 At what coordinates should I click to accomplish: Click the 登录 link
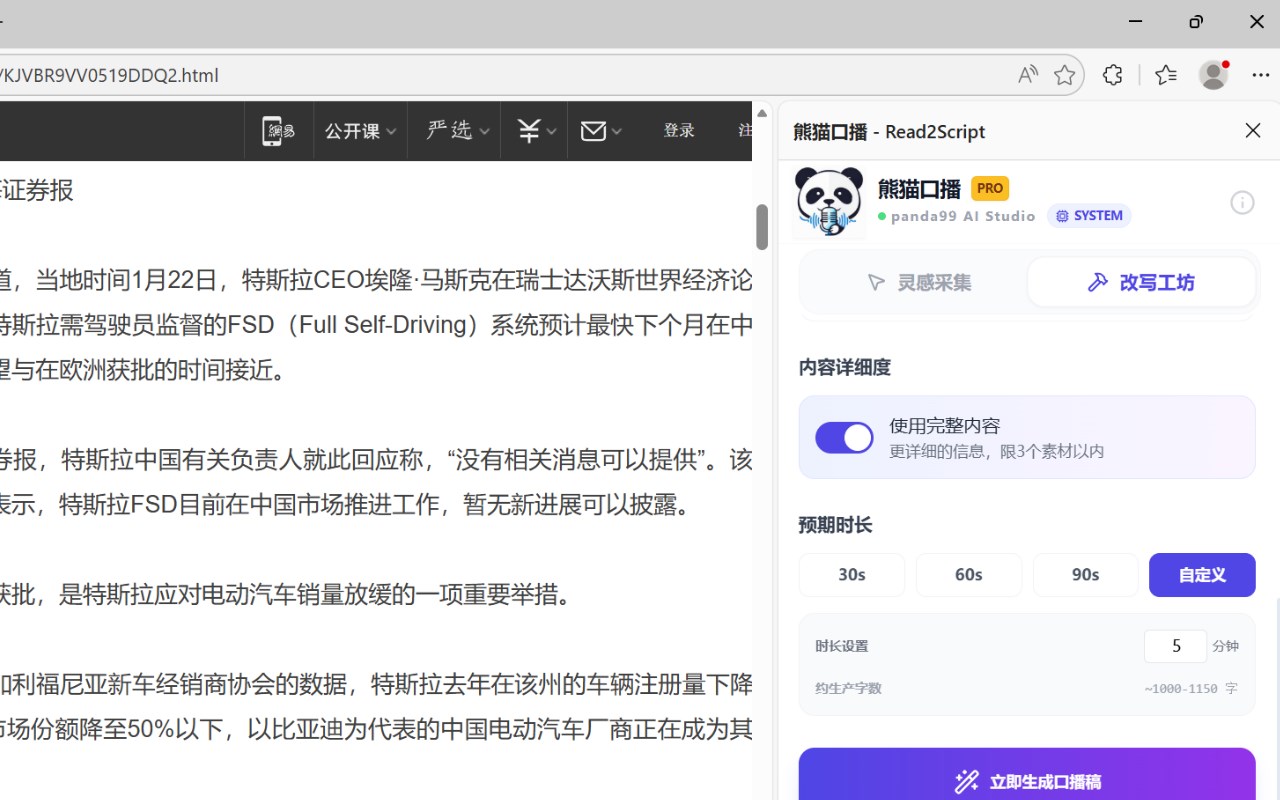pyautogui.click(x=679, y=131)
